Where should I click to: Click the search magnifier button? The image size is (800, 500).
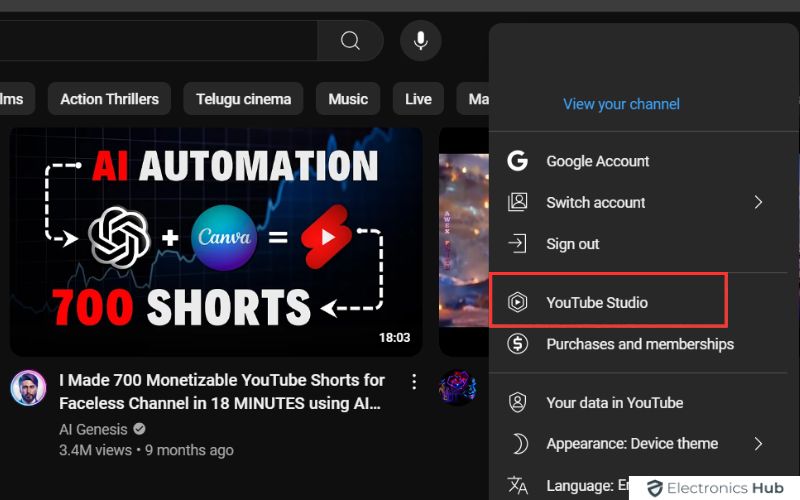350,40
